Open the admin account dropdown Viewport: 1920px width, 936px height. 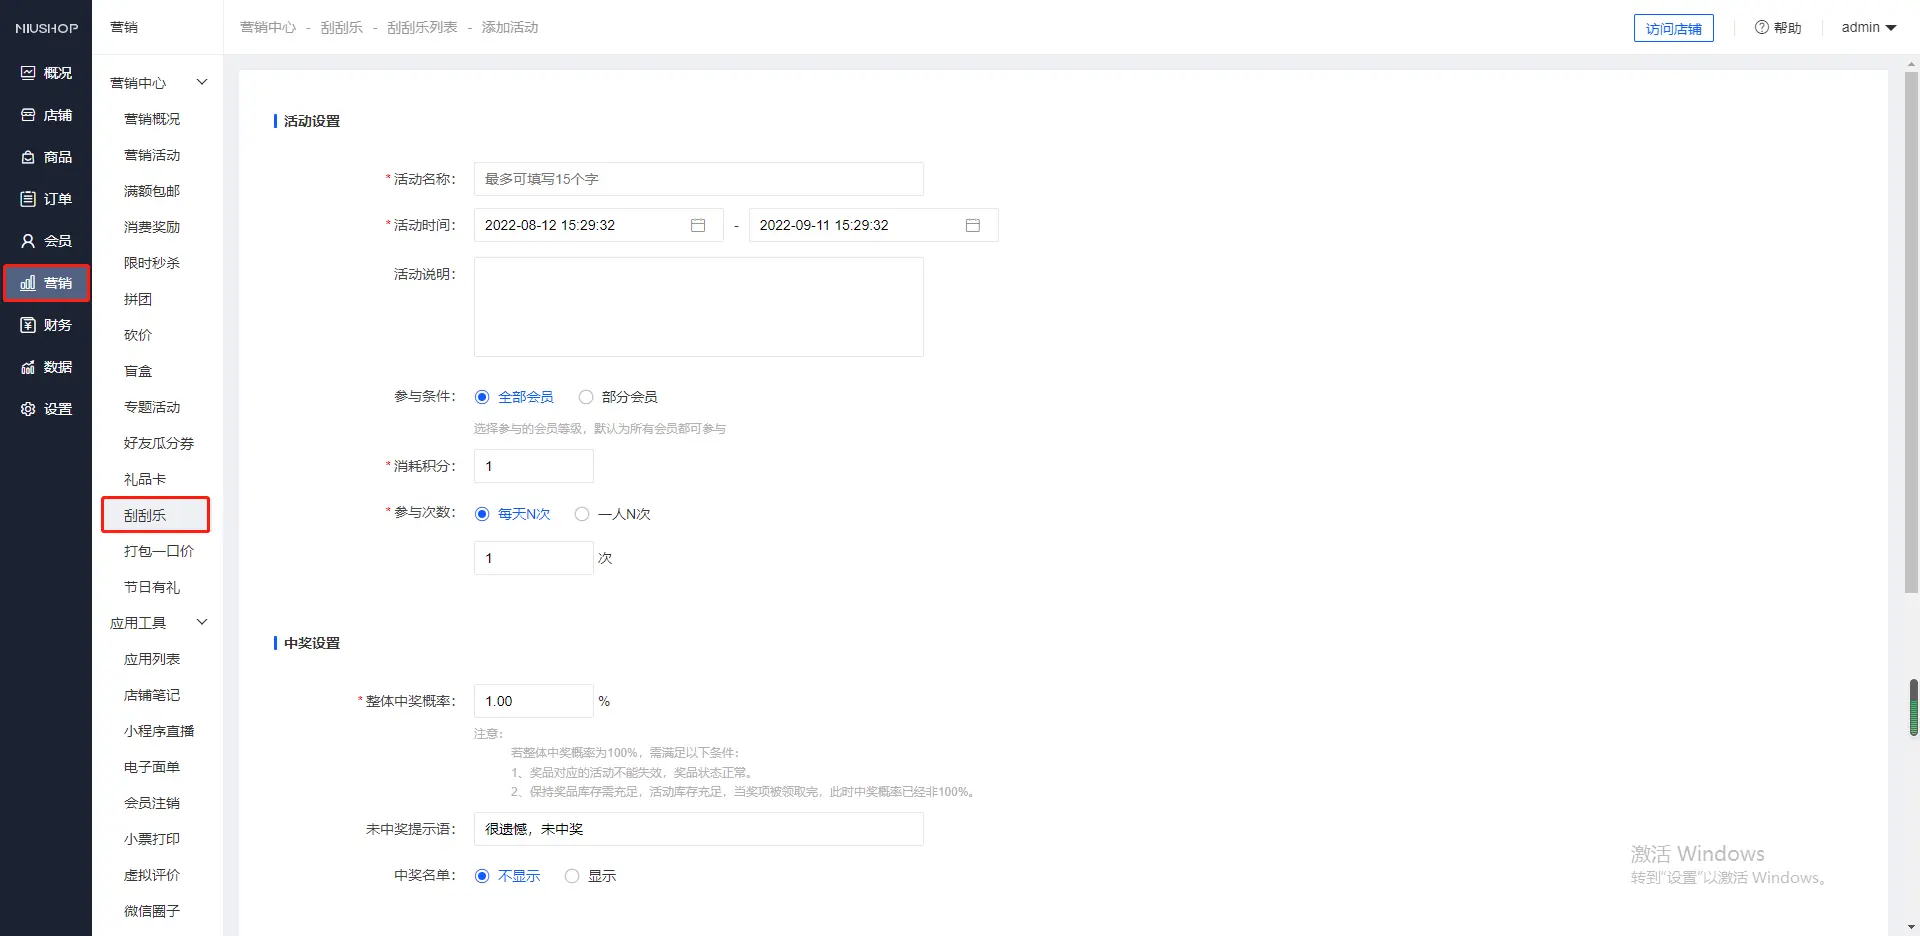pyautogui.click(x=1868, y=27)
